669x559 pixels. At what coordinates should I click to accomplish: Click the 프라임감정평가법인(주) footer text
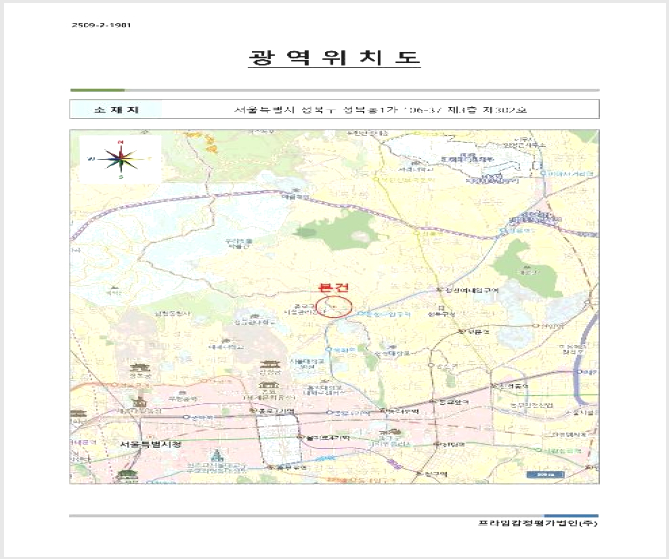pos(538,523)
